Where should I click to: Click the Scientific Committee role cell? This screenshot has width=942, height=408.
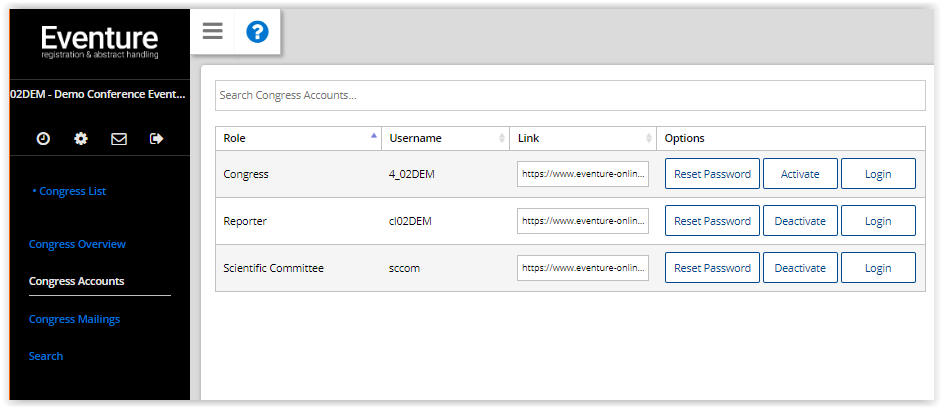[299, 268]
